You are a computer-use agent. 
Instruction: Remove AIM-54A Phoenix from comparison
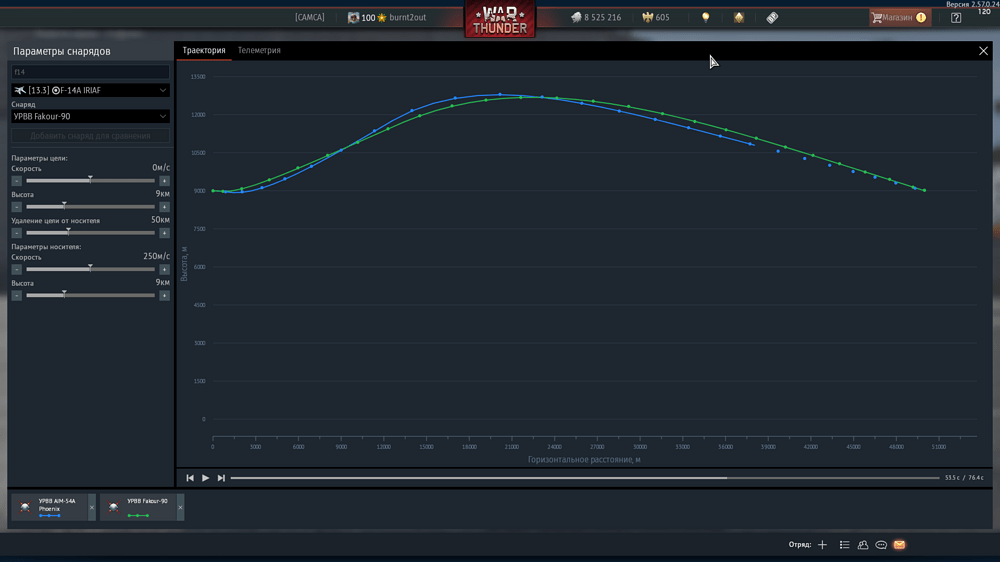click(92, 508)
